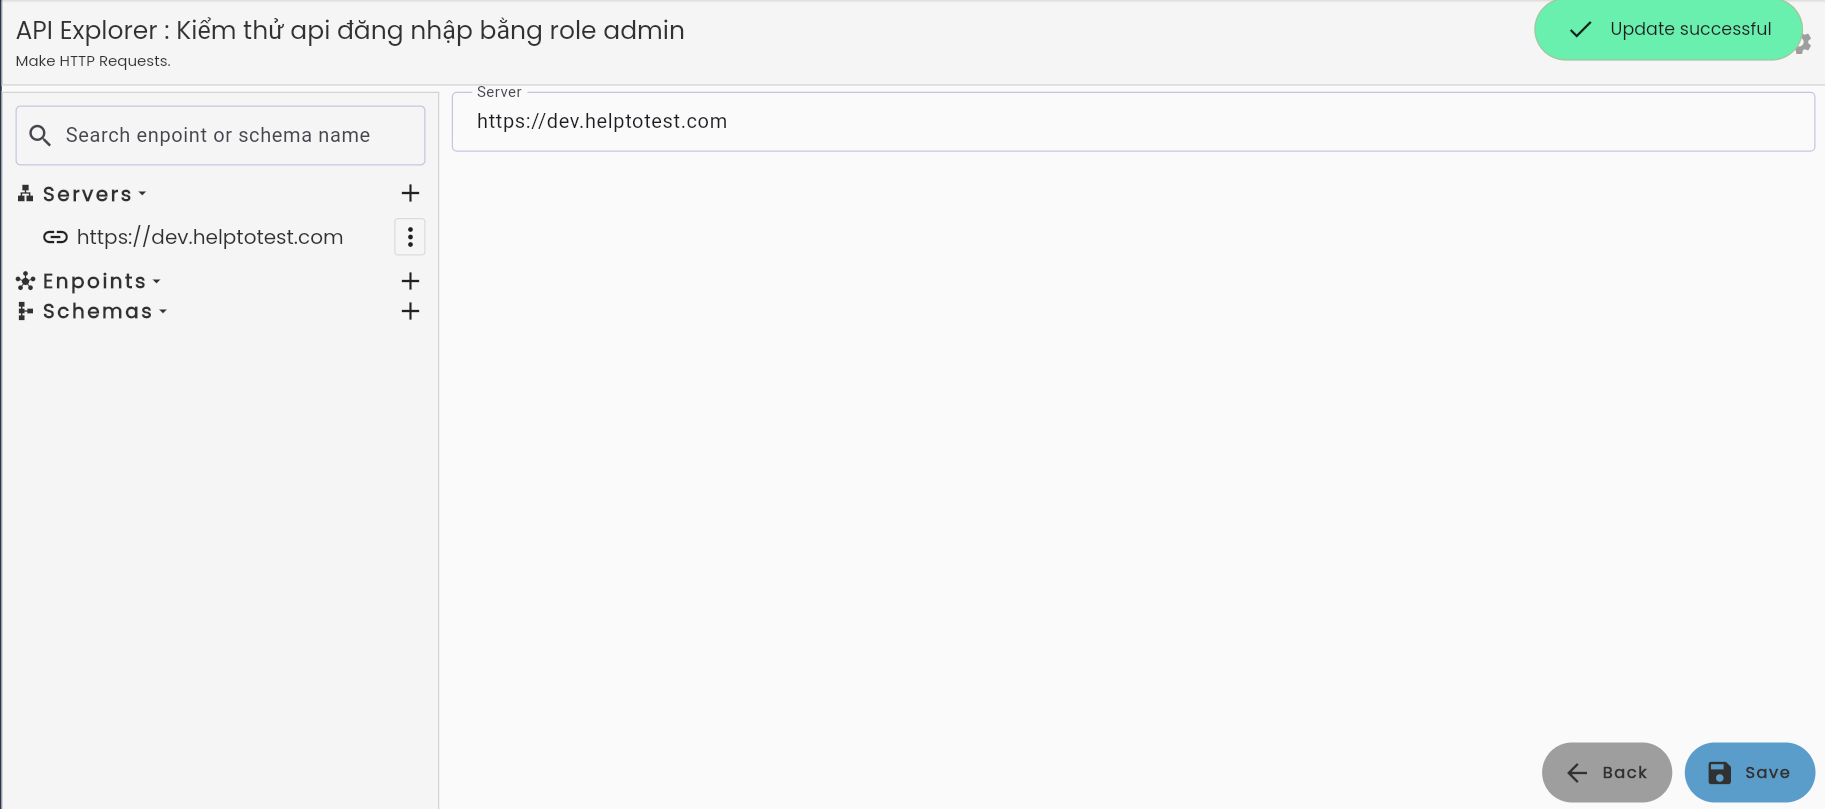Screen dimensions: 1825x809
Task: Collapse the Servers section caret
Action: 142,194
